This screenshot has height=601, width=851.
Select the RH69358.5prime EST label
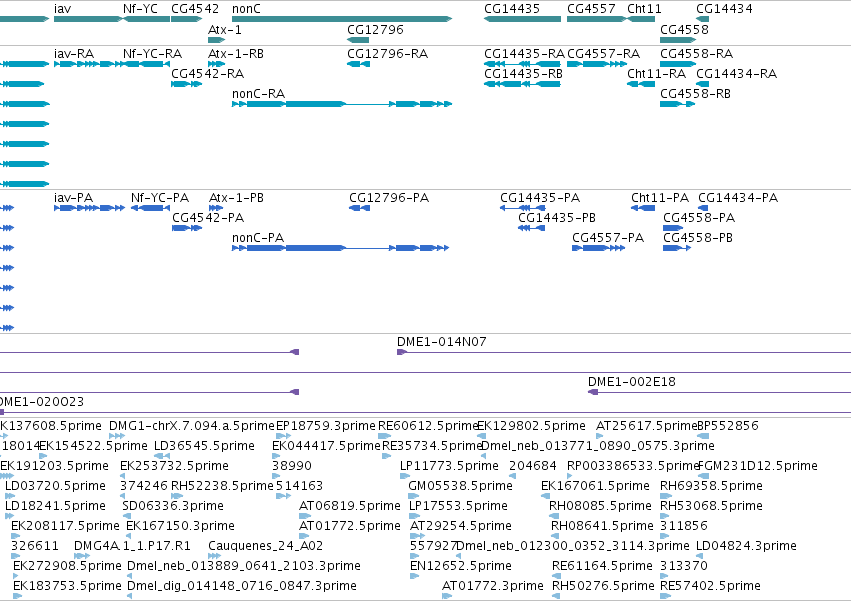tap(712, 485)
